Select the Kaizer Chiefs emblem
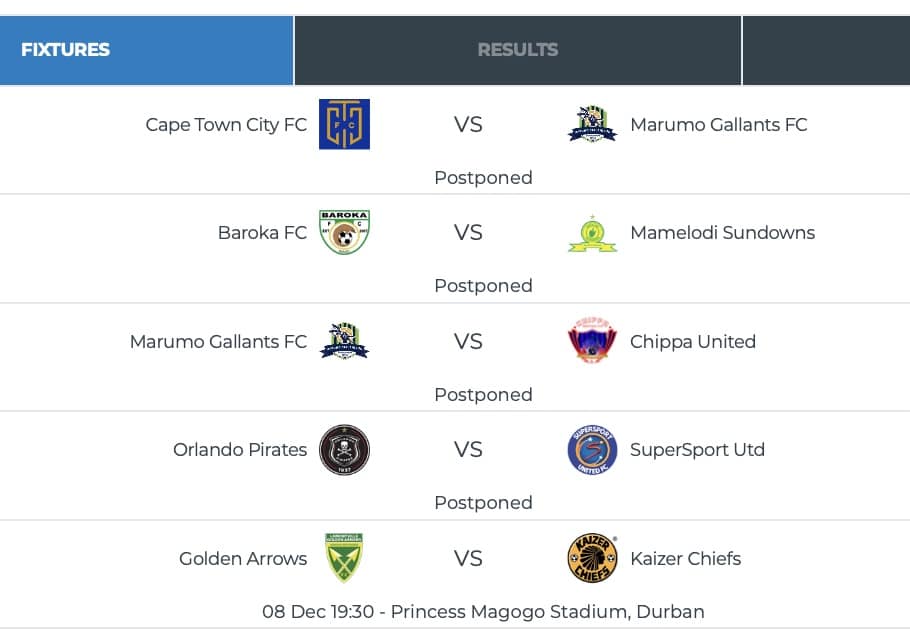 (x=592, y=558)
